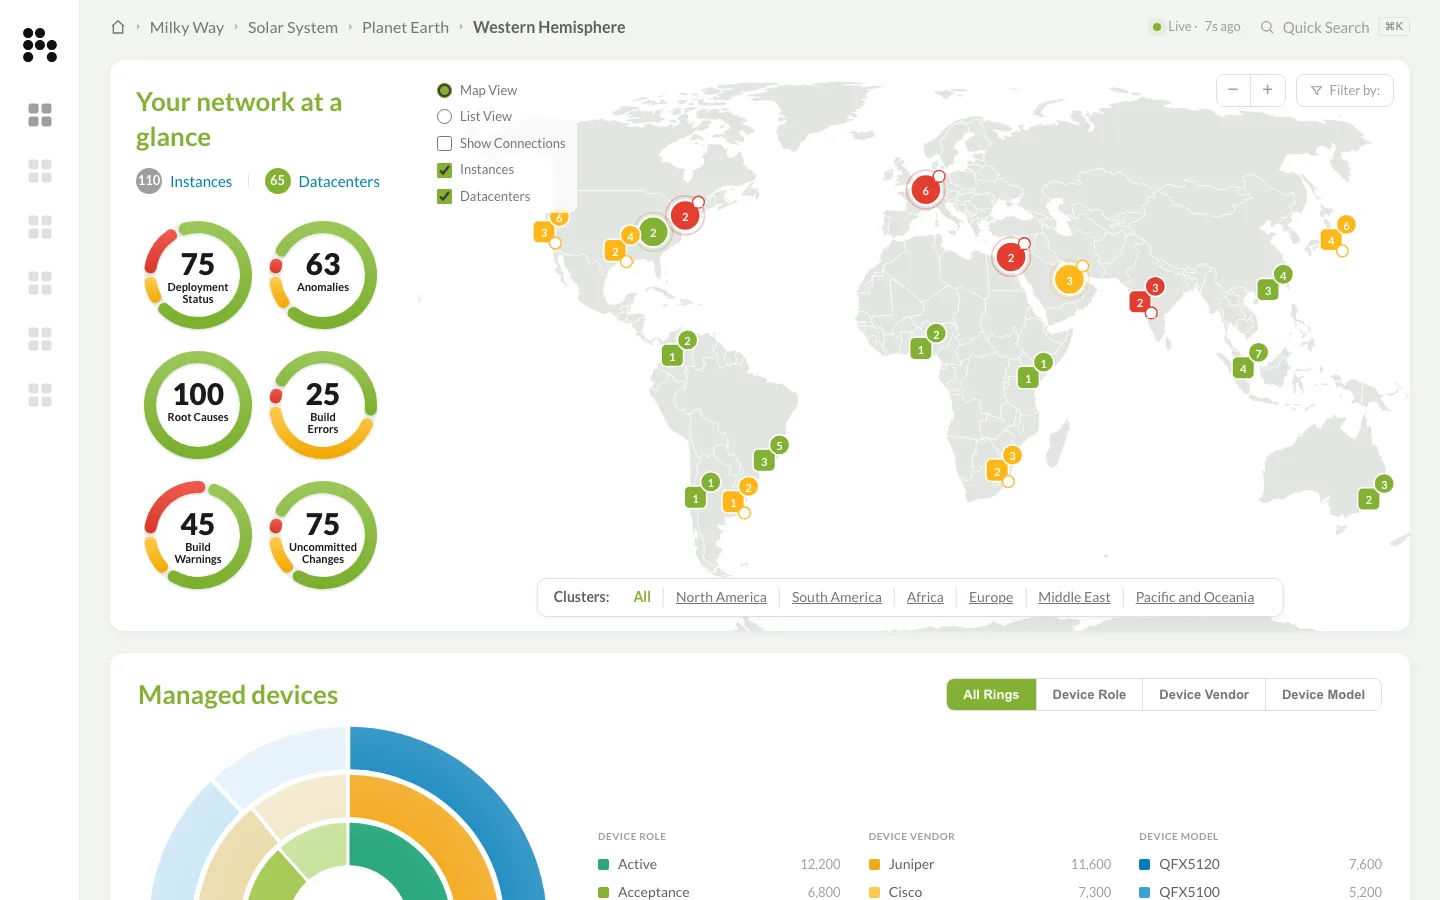This screenshot has height=900, width=1440.
Task: Click the green marker 7 in Southeast Asia
Action: click(x=1259, y=353)
